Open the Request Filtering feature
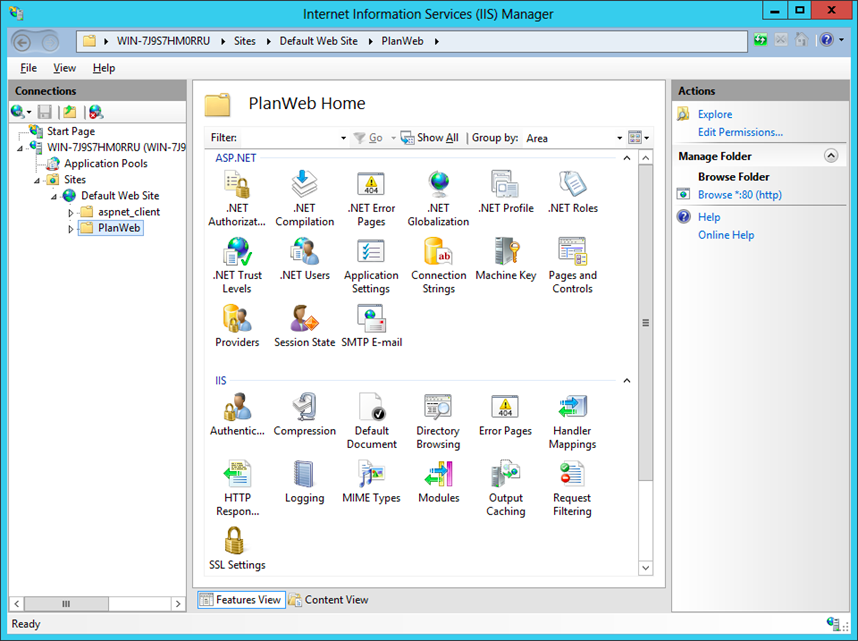The width and height of the screenshot is (858, 641). coord(573,488)
